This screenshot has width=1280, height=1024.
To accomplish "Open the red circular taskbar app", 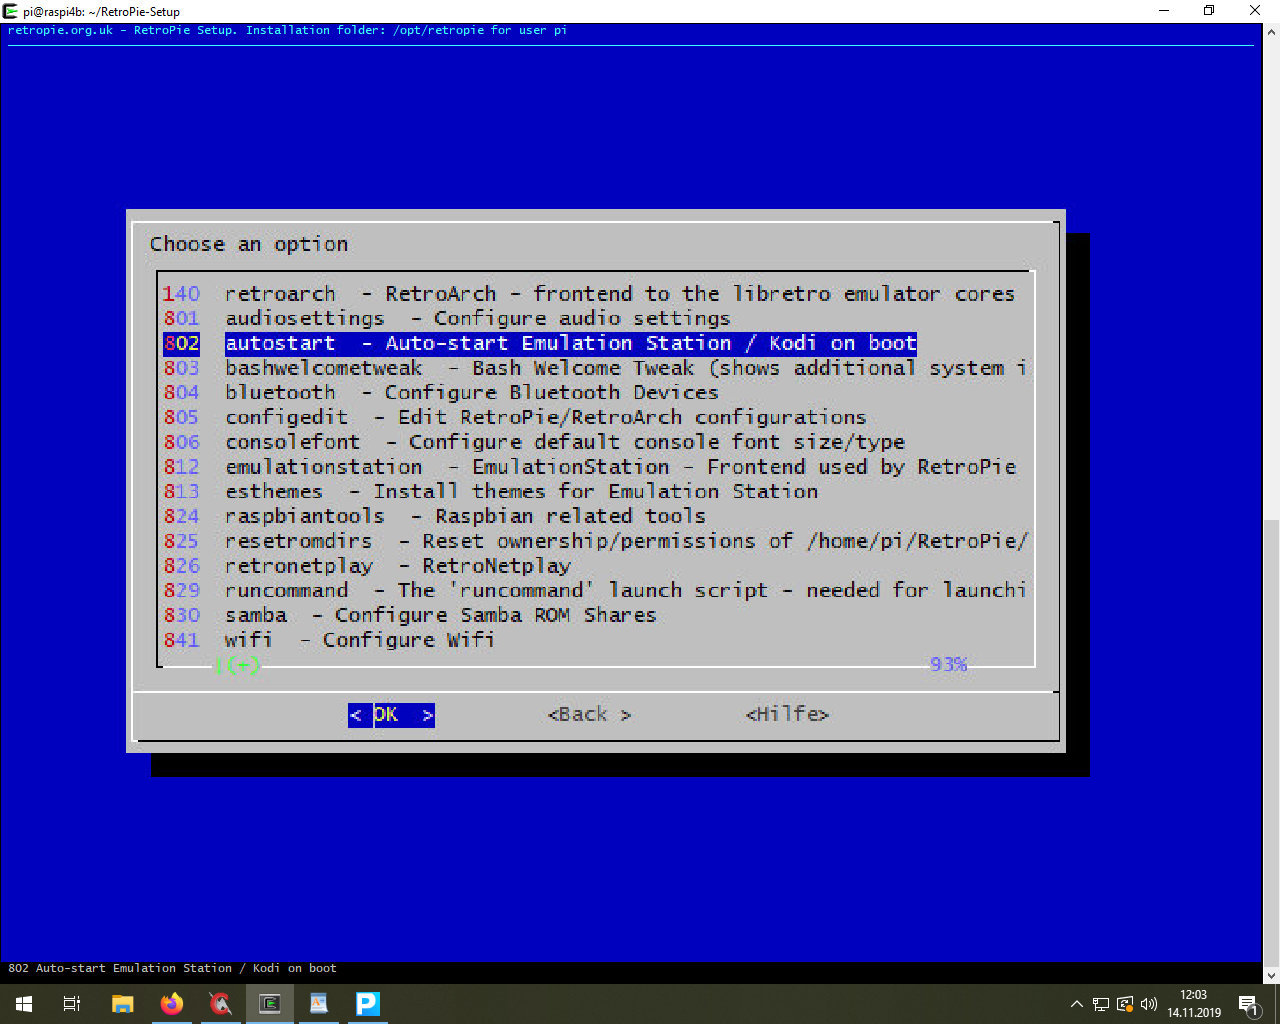I will 220,1004.
